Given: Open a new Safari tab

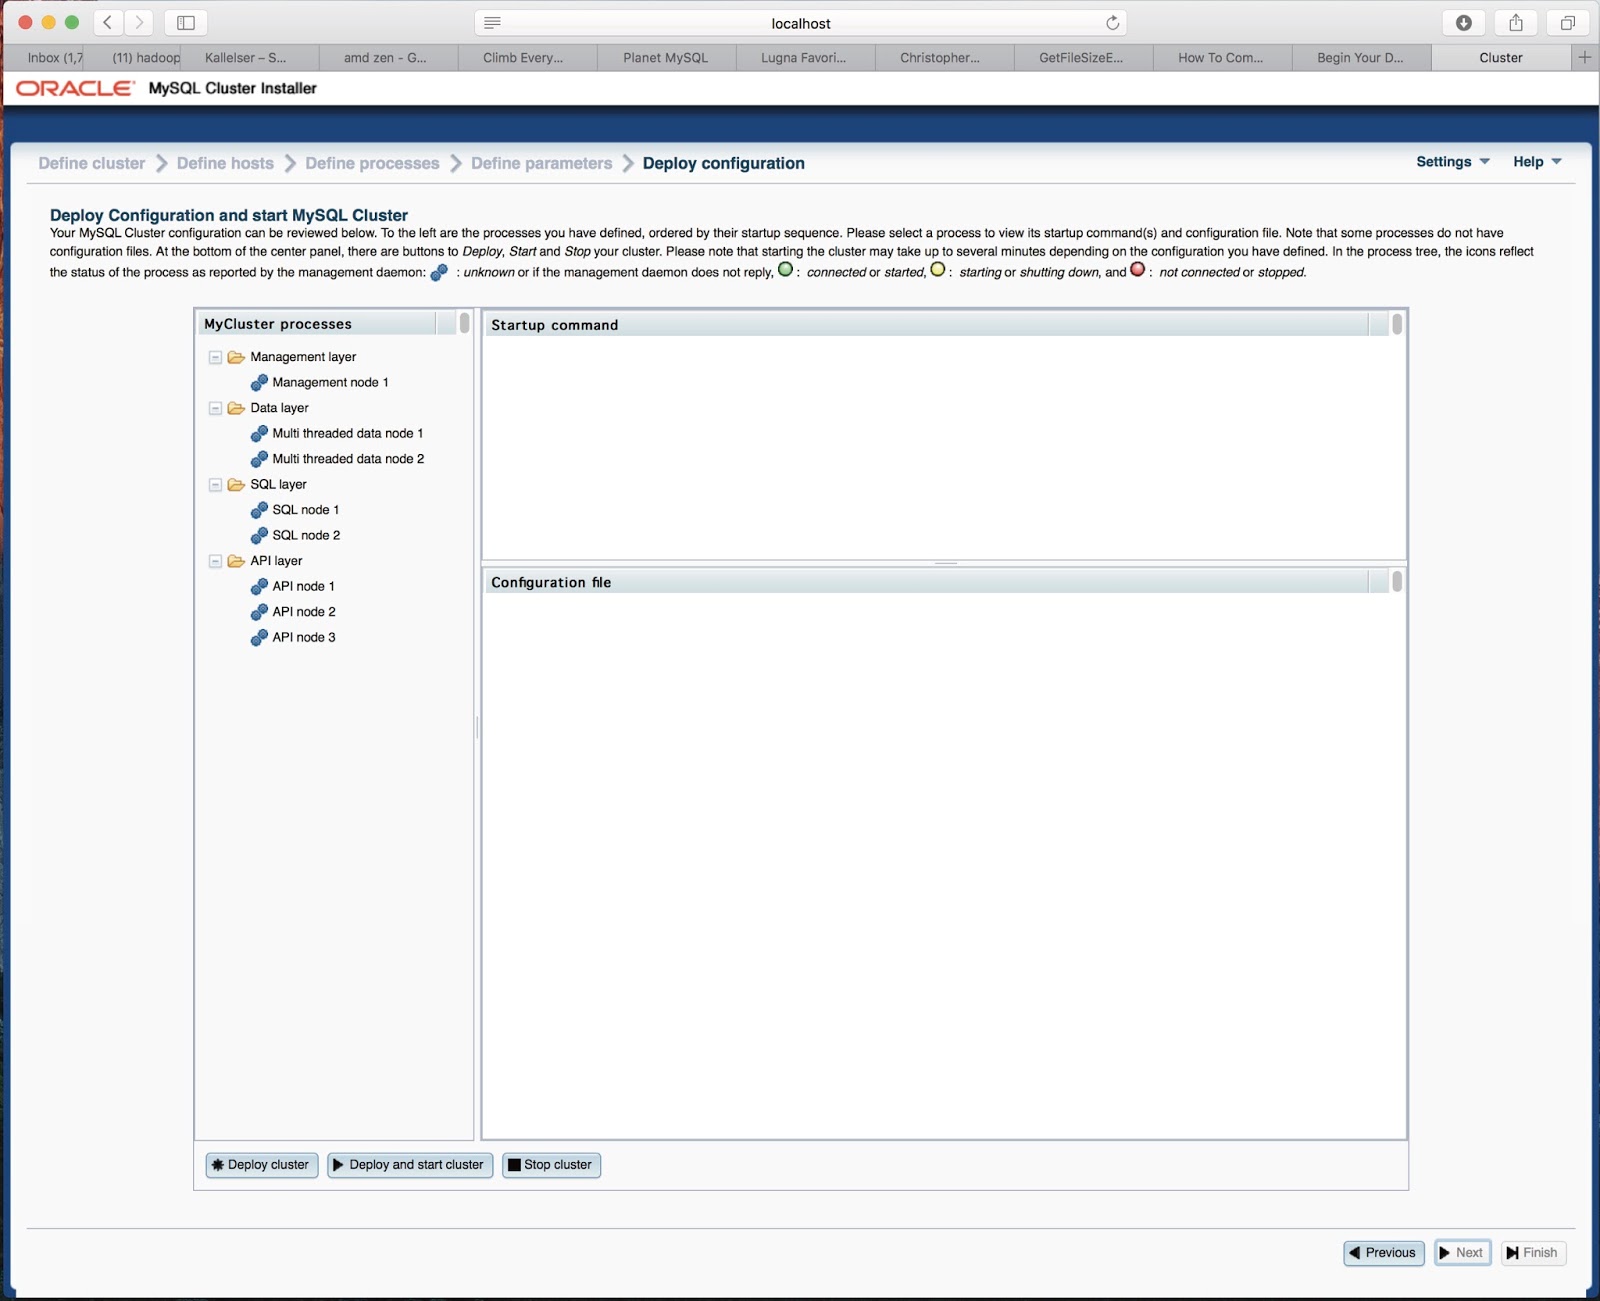Looking at the screenshot, I should pos(1585,57).
